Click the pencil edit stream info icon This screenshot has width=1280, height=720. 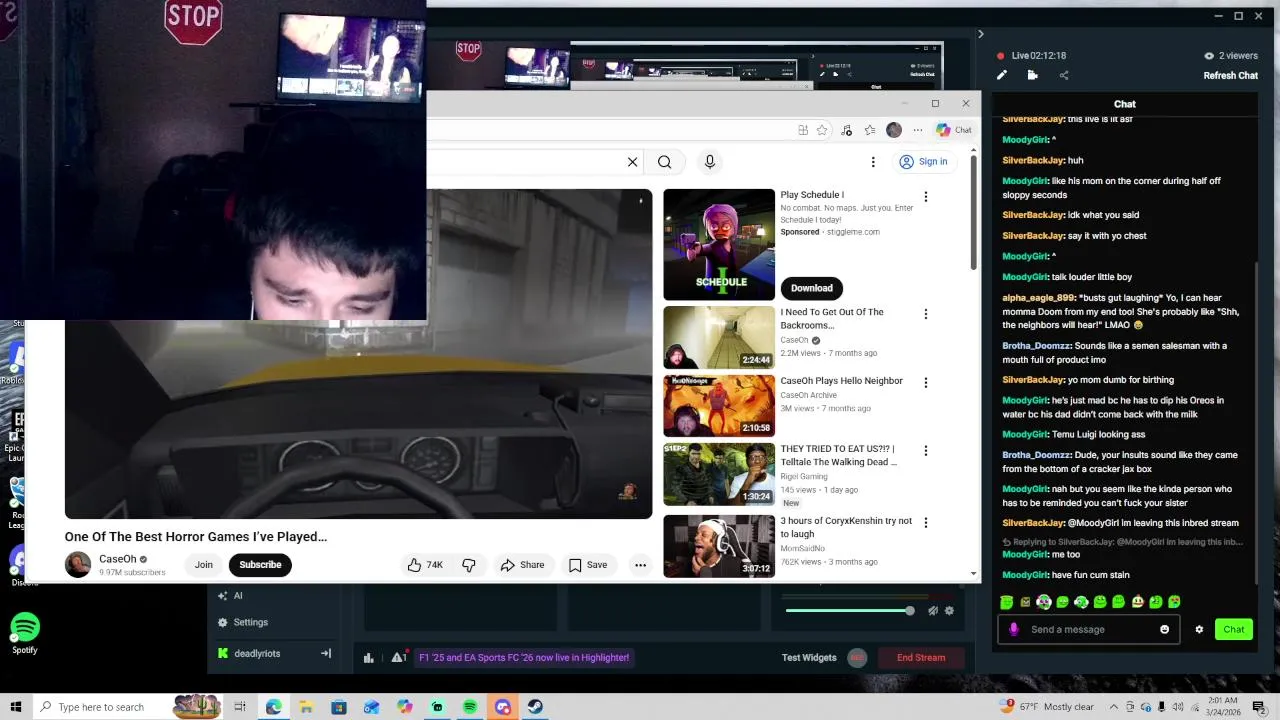(1002, 75)
